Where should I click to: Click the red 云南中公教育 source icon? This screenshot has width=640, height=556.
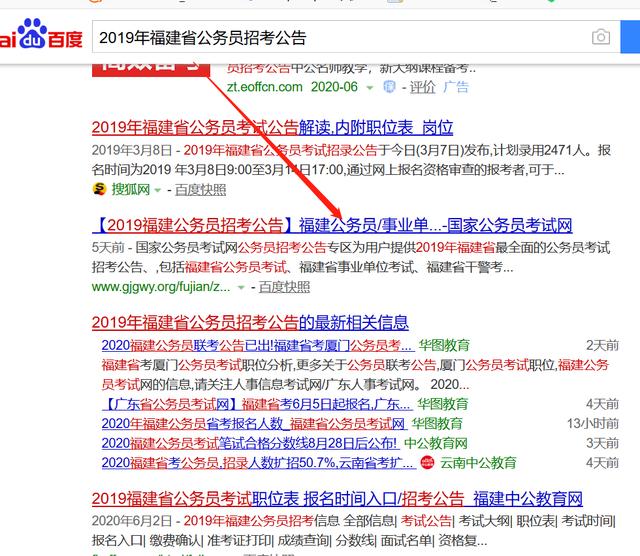(x=427, y=463)
